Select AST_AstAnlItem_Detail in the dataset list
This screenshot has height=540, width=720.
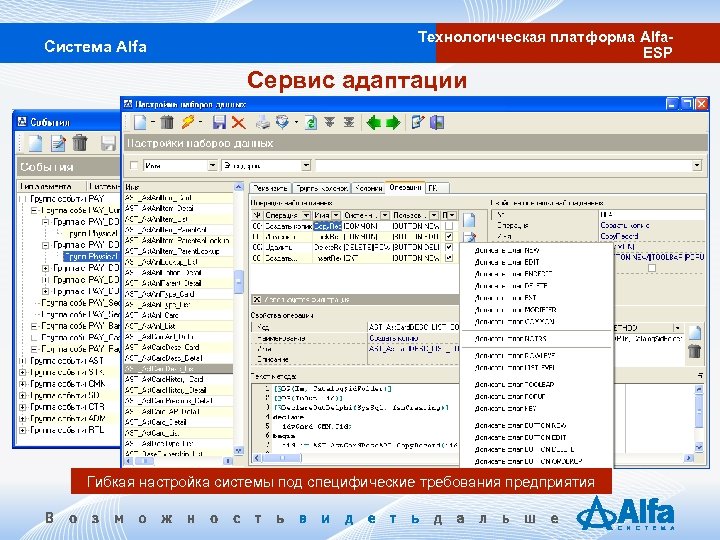[178, 208]
